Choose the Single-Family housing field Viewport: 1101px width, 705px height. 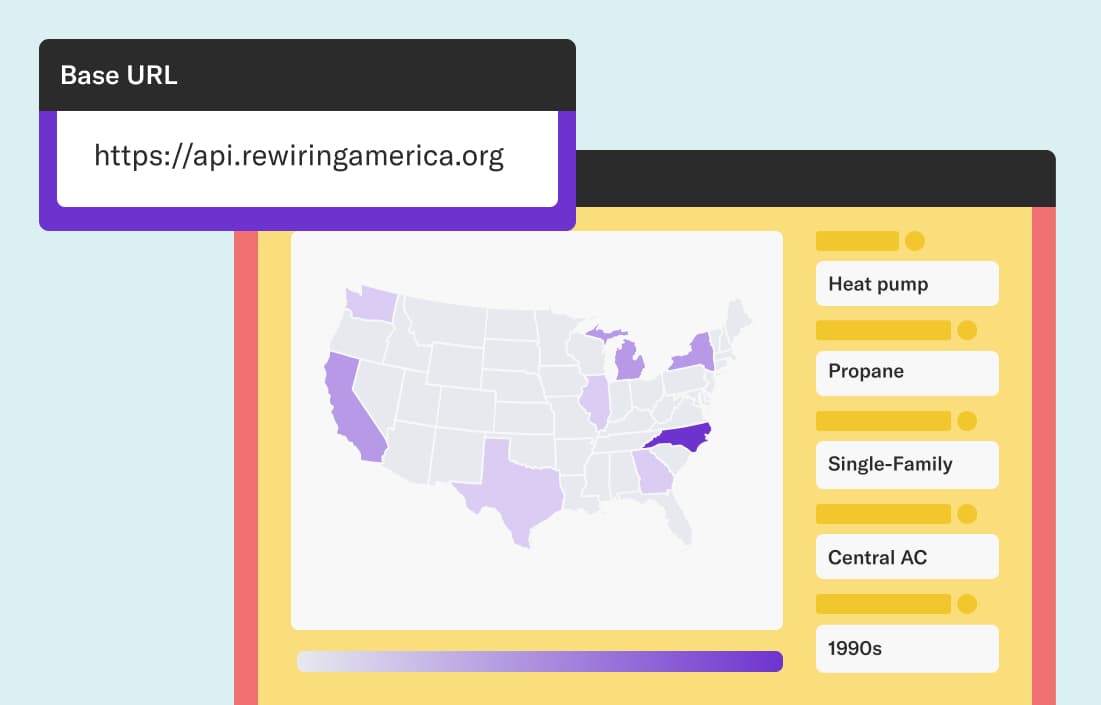907,465
